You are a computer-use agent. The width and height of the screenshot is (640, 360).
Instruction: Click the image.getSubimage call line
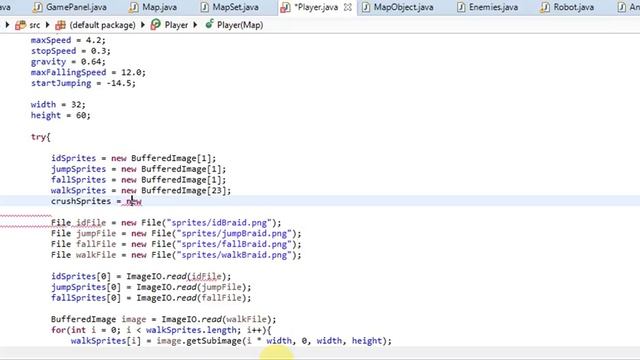pos(231,341)
